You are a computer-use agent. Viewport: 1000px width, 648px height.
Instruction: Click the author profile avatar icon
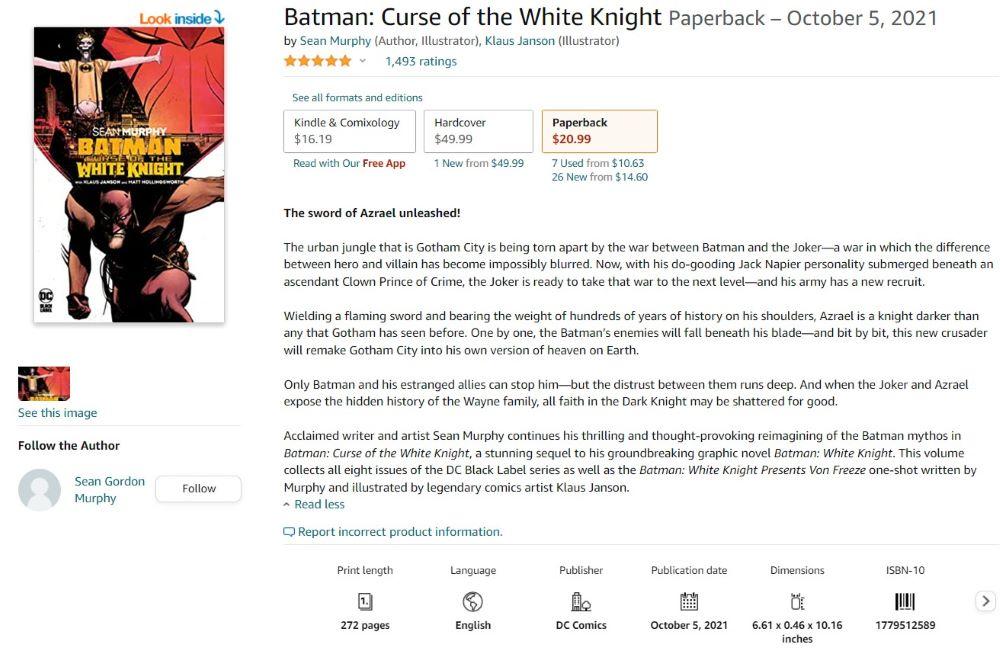pos(40,490)
